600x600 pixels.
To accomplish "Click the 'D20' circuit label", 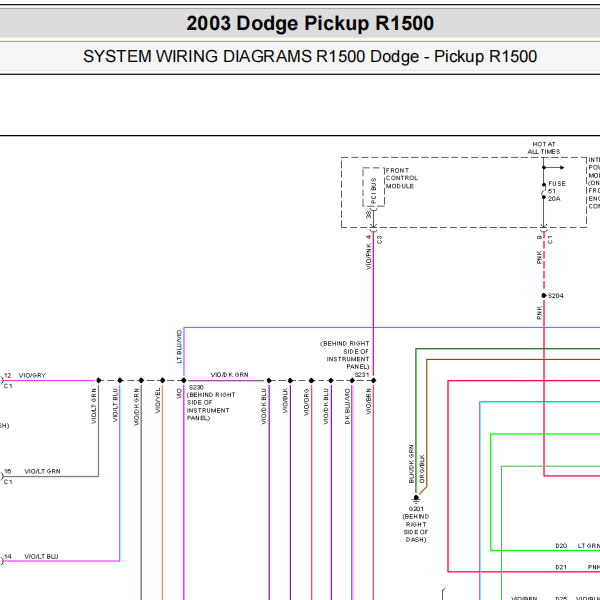I will (561, 546).
